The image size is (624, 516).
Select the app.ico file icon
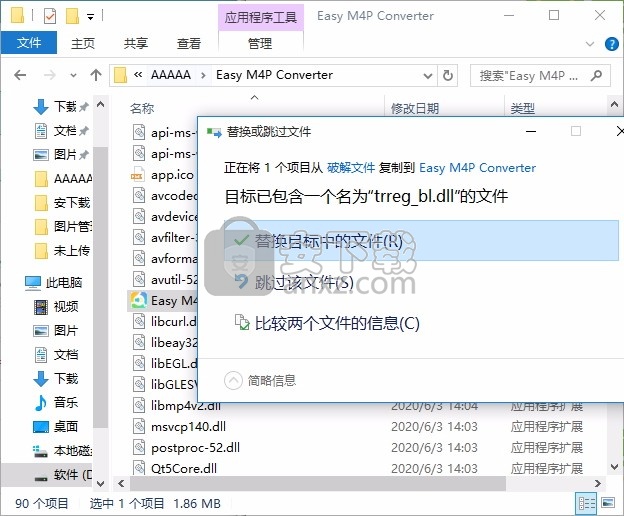138,174
